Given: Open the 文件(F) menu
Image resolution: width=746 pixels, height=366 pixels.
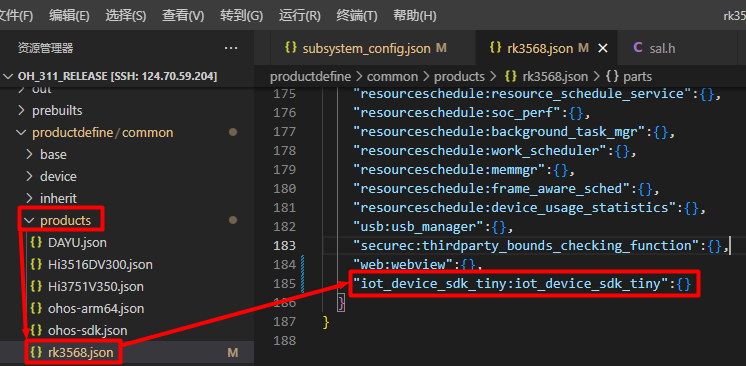Looking at the screenshot, I should tap(16, 15).
